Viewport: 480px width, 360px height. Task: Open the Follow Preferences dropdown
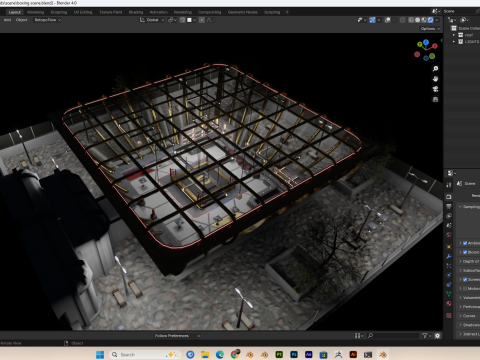177,336
